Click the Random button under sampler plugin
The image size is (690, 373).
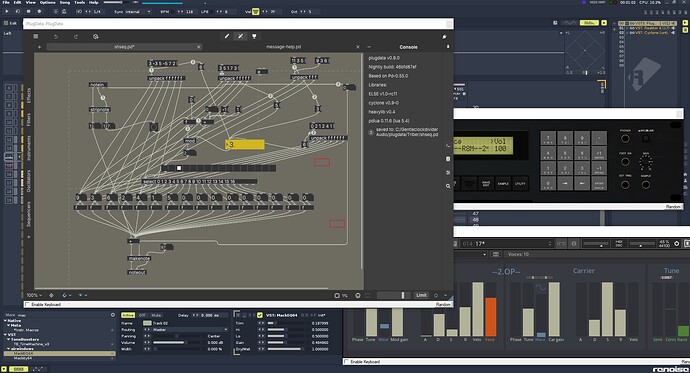point(674,207)
